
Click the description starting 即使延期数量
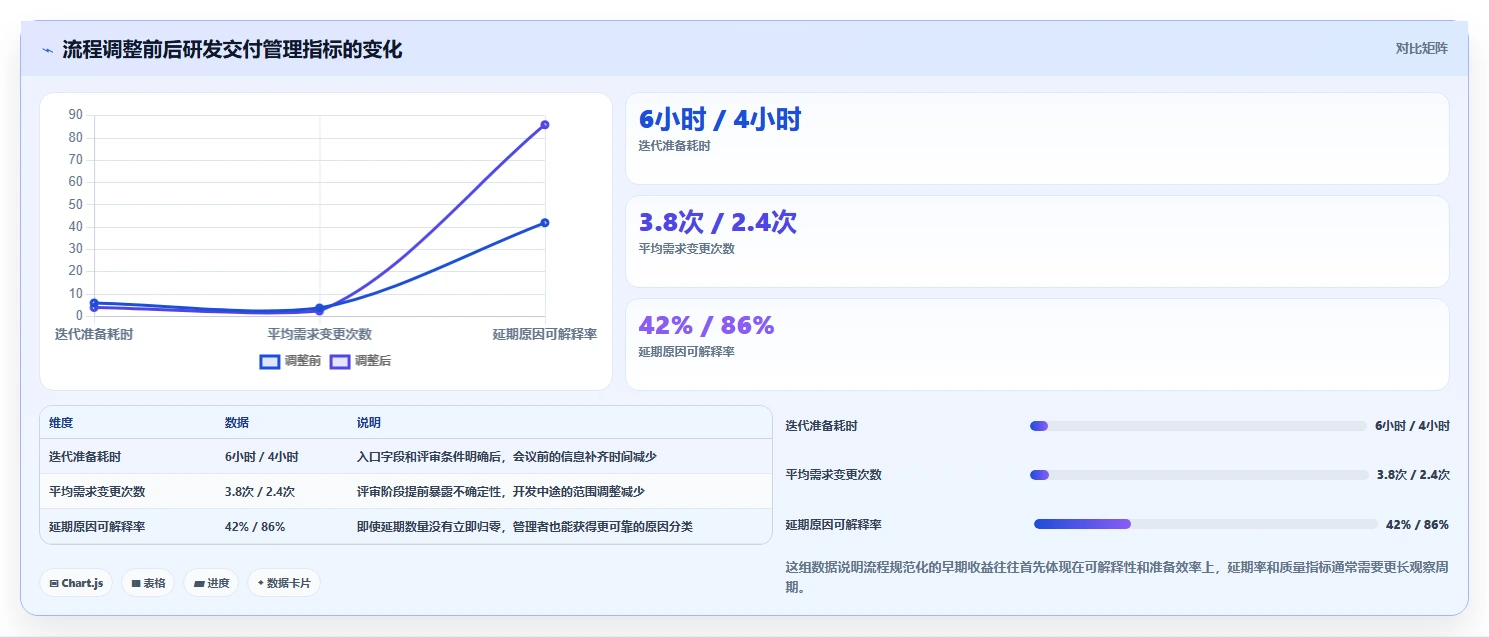click(525, 526)
